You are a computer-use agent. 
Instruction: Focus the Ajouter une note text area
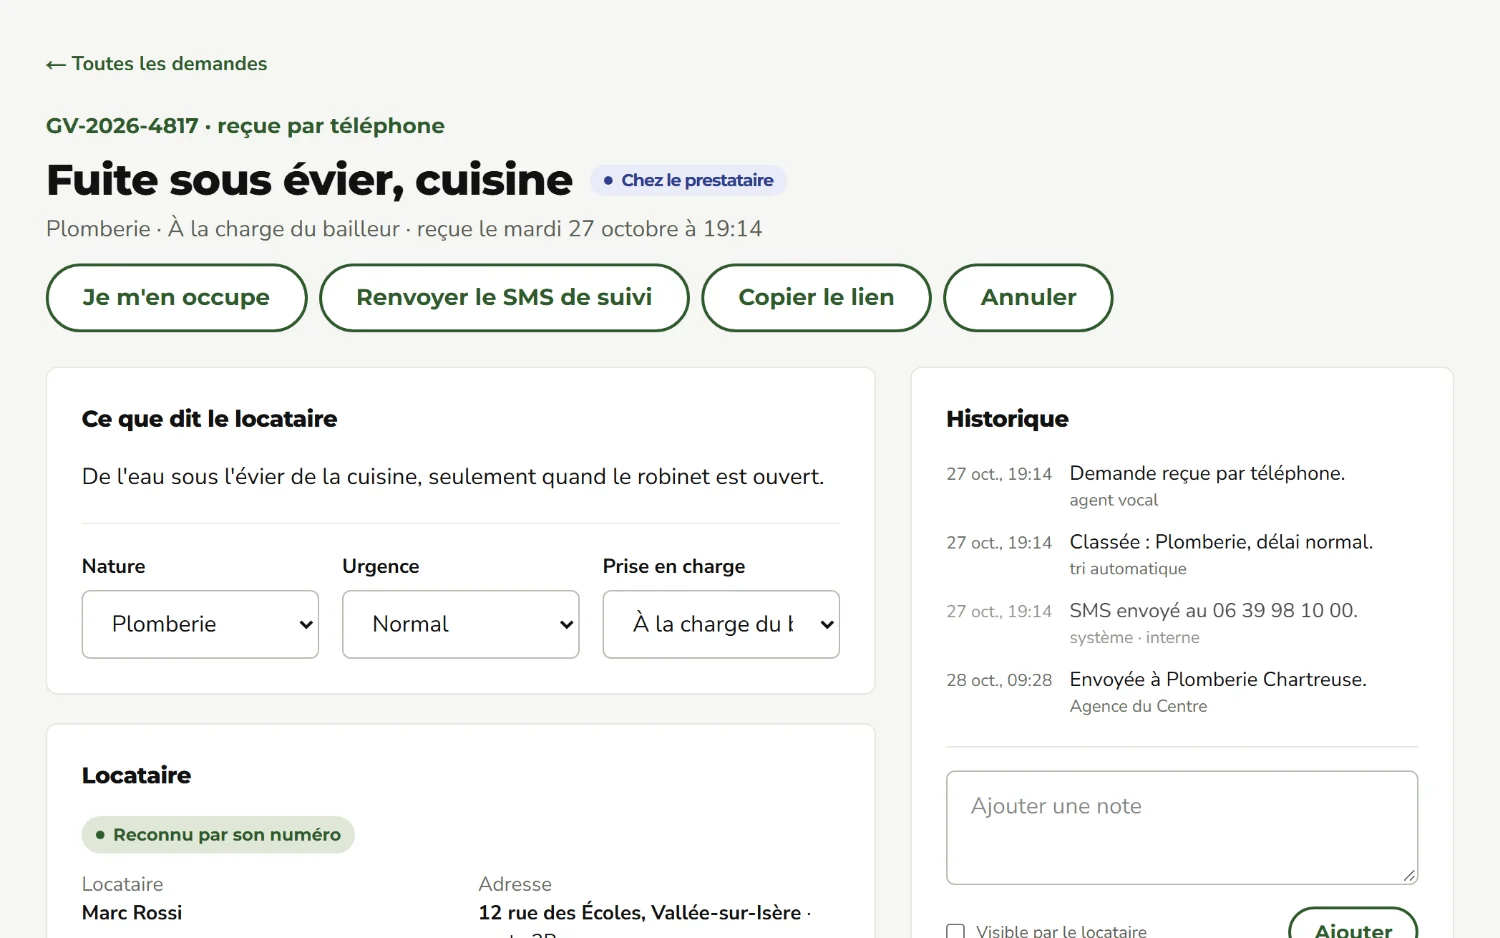pos(1182,828)
